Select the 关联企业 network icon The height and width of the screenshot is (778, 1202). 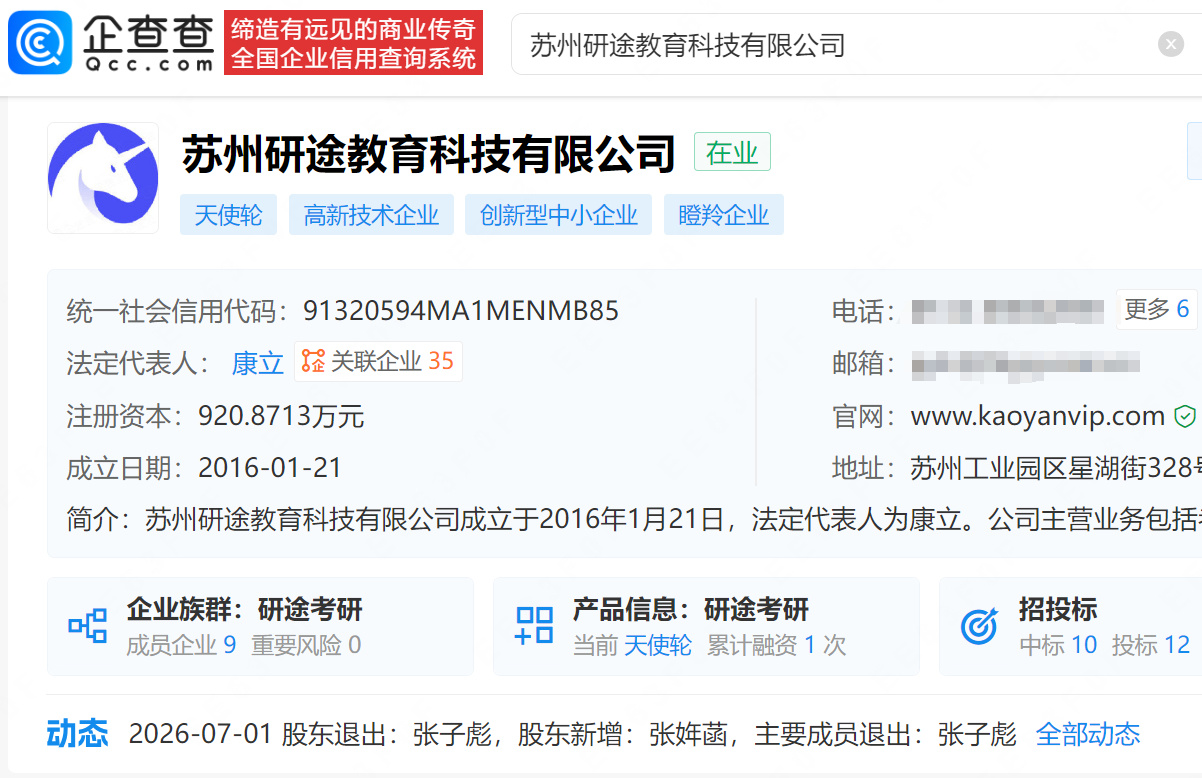click(313, 361)
